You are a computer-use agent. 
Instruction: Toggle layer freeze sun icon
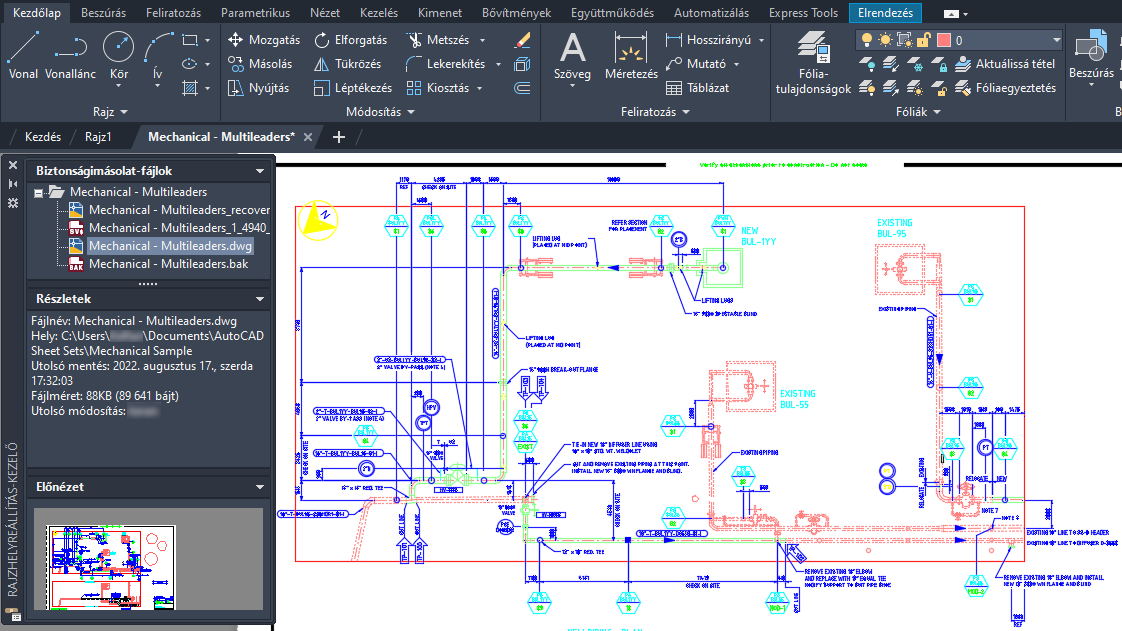tap(885, 40)
